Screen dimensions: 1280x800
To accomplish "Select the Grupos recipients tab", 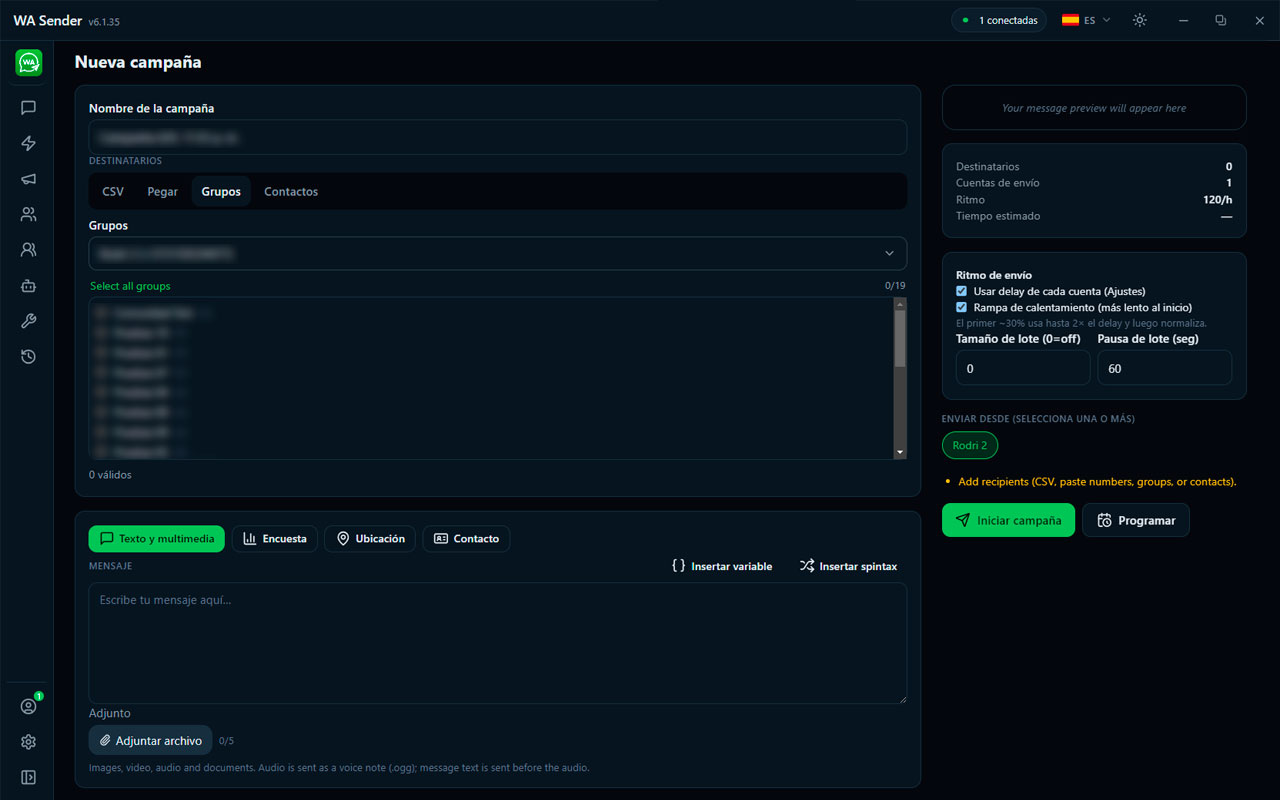I will pyautogui.click(x=221, y=191).
